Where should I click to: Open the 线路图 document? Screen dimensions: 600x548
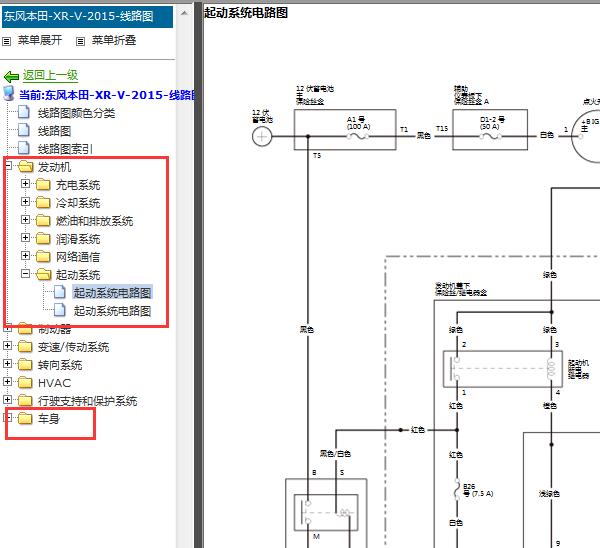[54, 131]
